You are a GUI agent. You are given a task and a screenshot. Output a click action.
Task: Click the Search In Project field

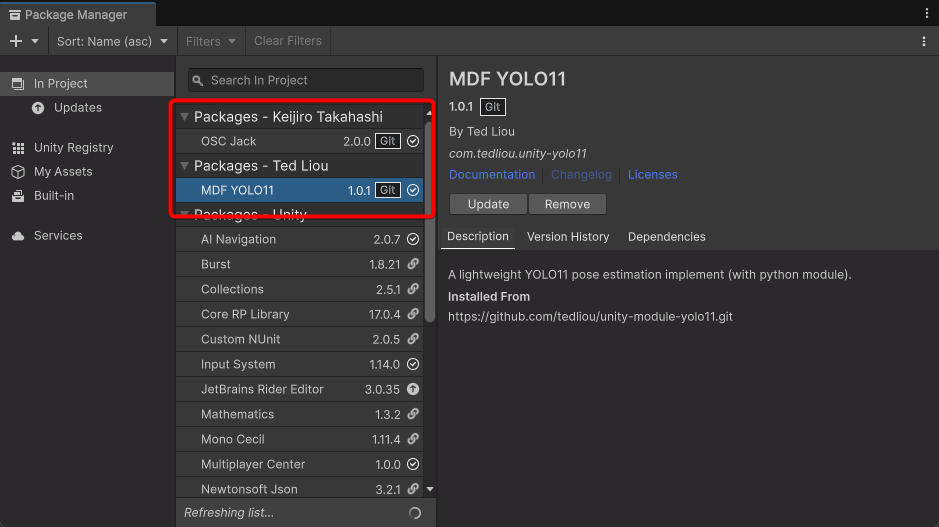[x=306, y=80]
